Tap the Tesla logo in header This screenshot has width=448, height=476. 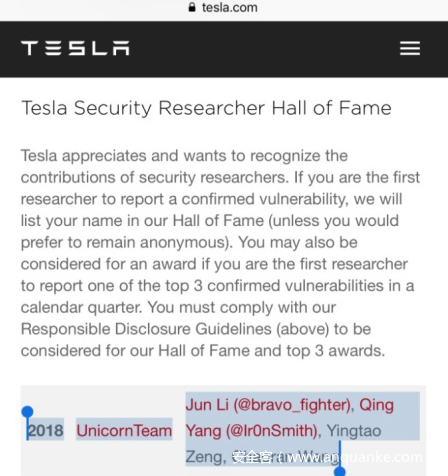click(x=75, y=48)
